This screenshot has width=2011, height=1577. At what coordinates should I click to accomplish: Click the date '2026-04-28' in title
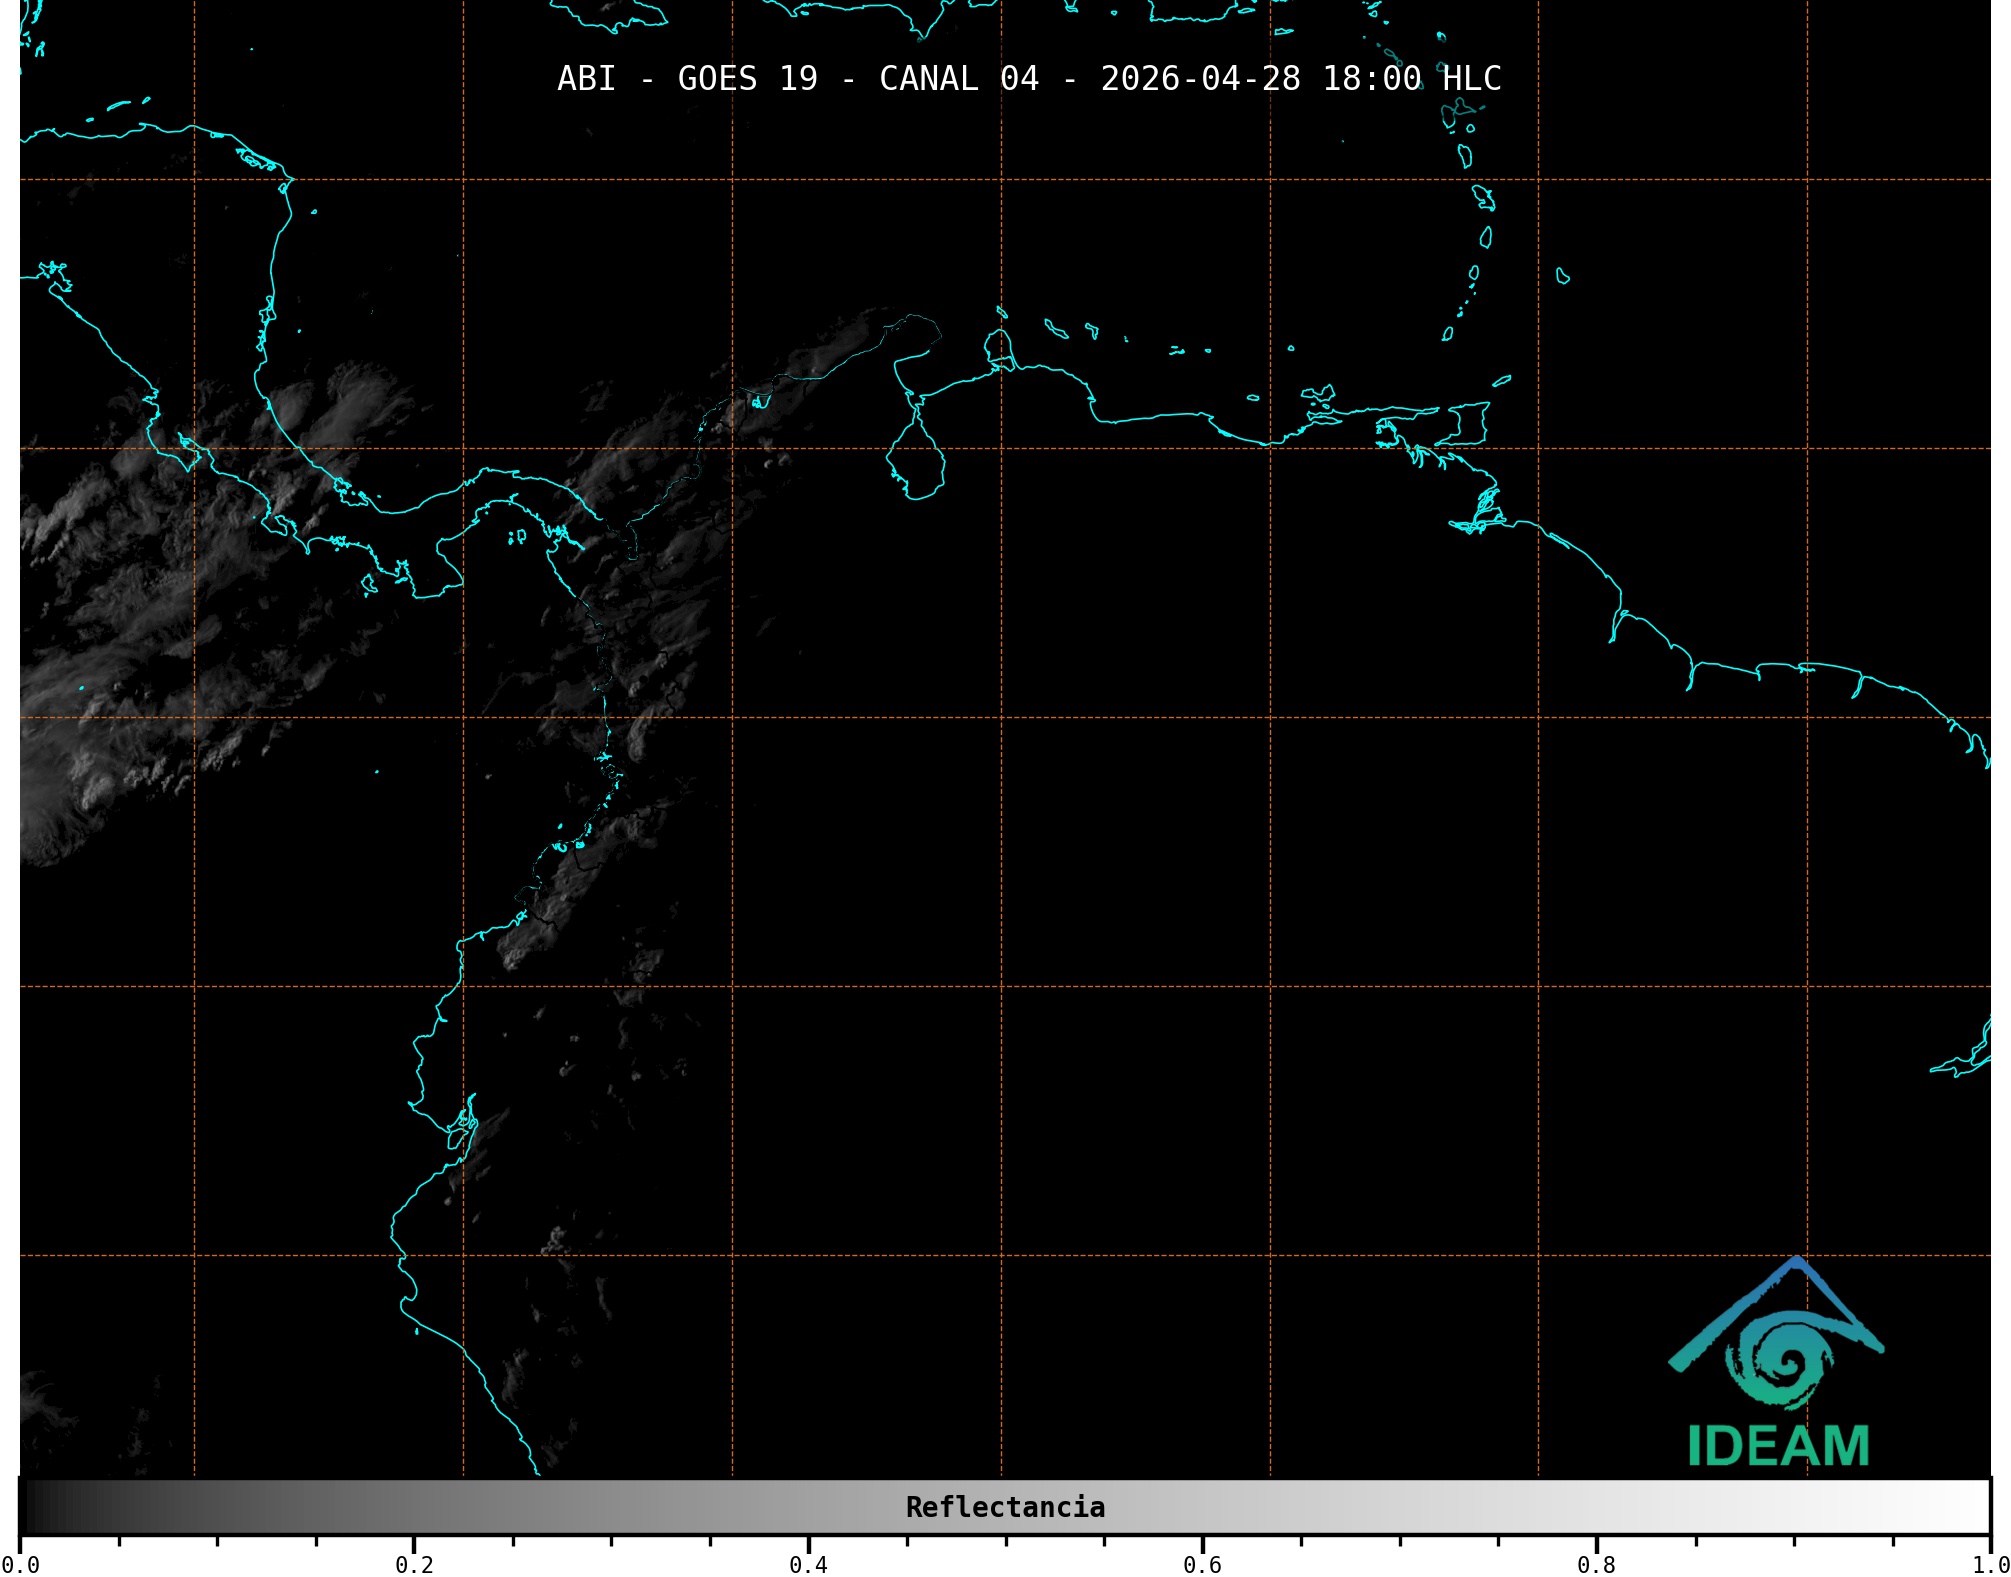point(1200,78)
